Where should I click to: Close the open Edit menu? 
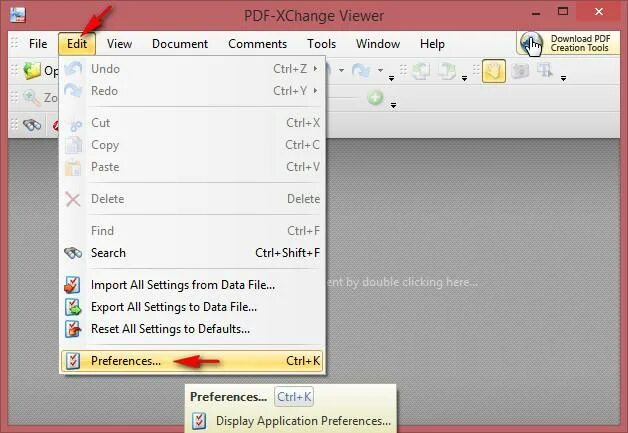(77, 44)
